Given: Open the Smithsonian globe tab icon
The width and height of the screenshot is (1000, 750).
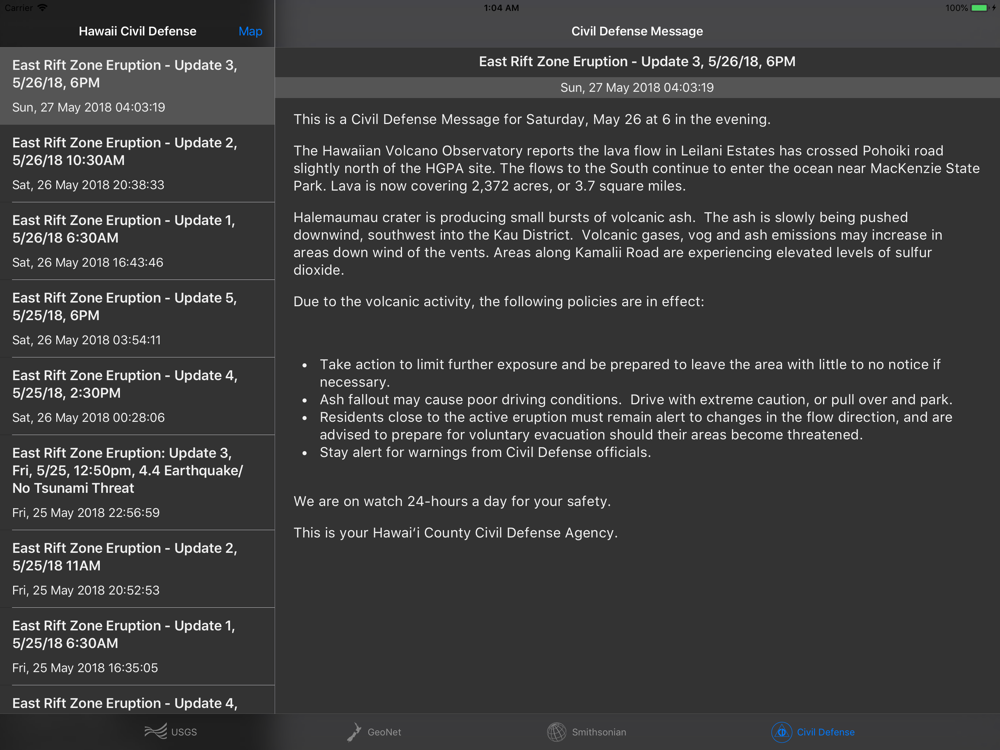Looking at the screenshot, I should (556, 732).
